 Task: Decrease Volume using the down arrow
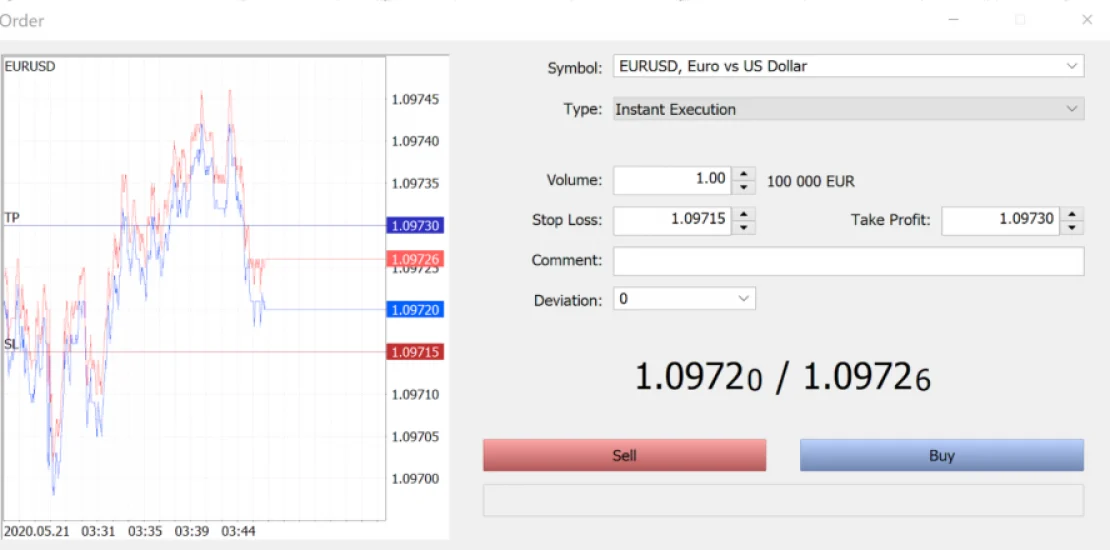[x=744, y=187]
